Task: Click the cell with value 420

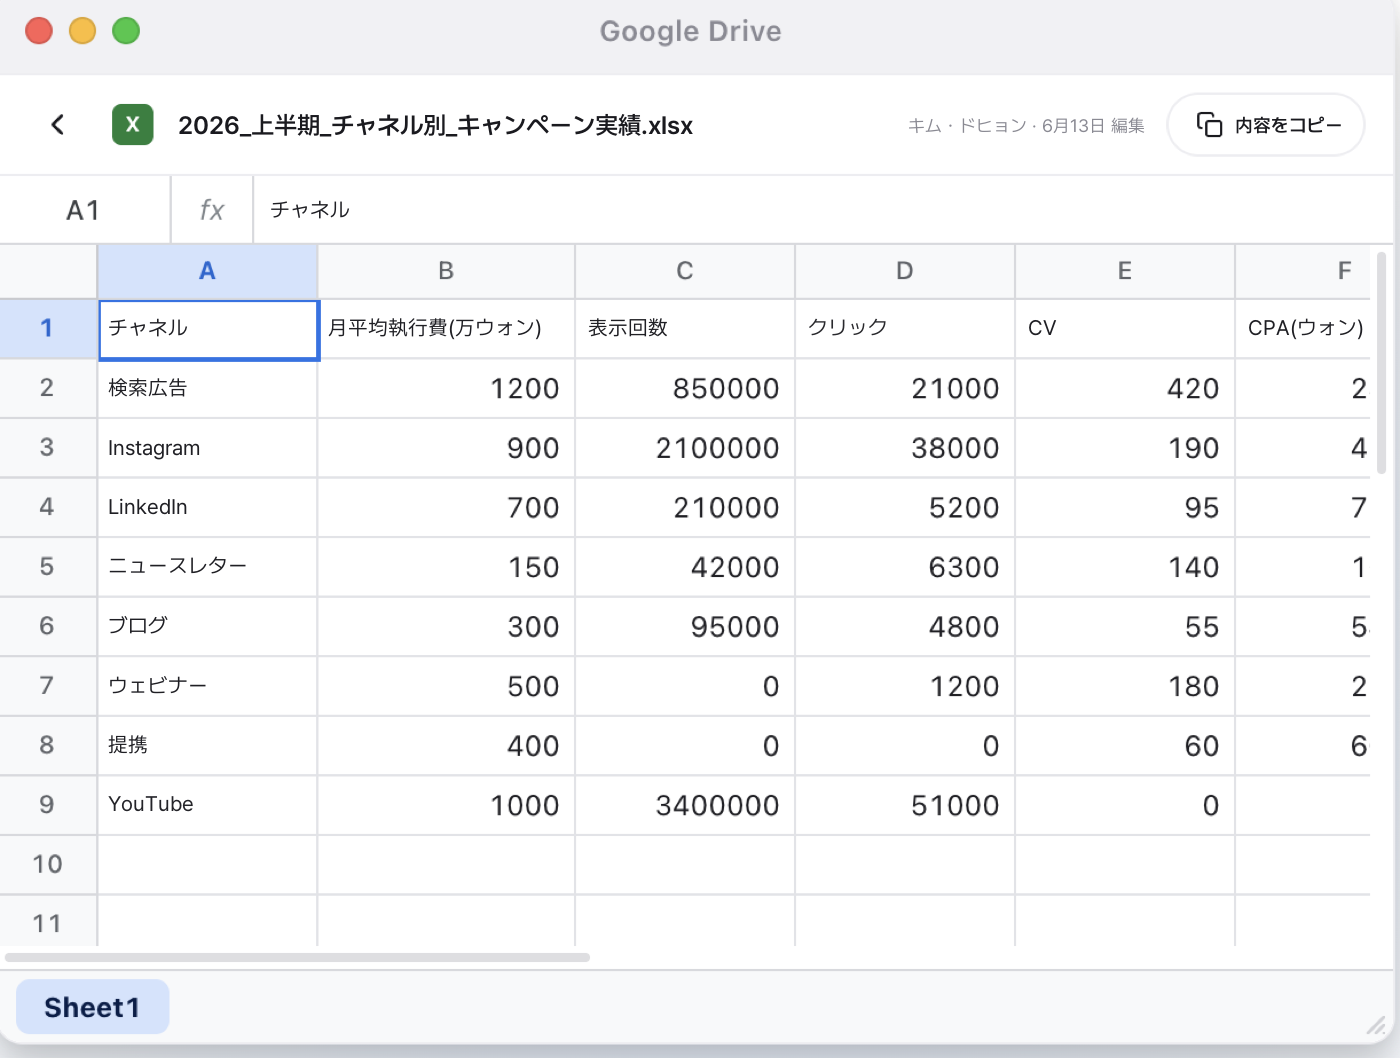Action: pyautogui.click(x=1125, y=388)
